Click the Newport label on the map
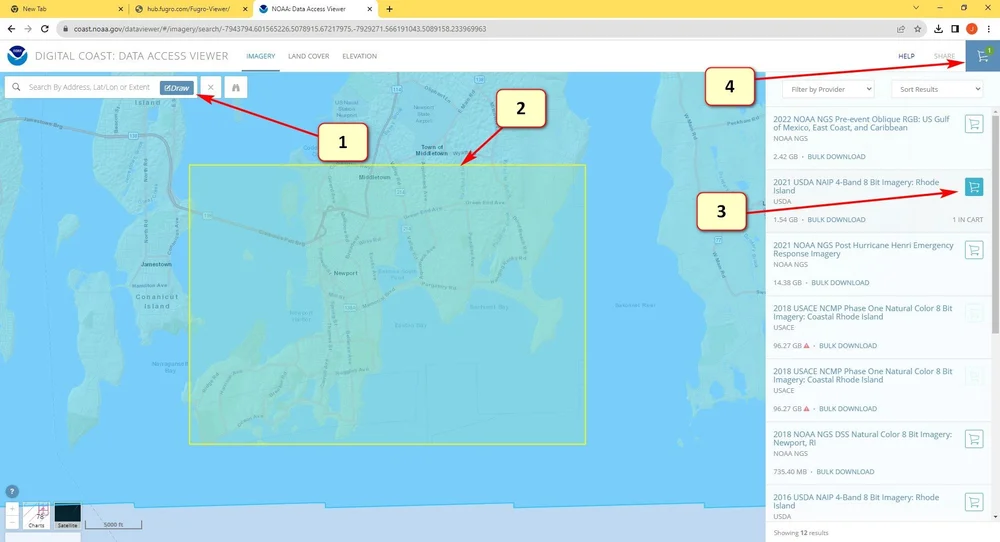The width and height of the screenshot is (1000, 542). (346, 273)
